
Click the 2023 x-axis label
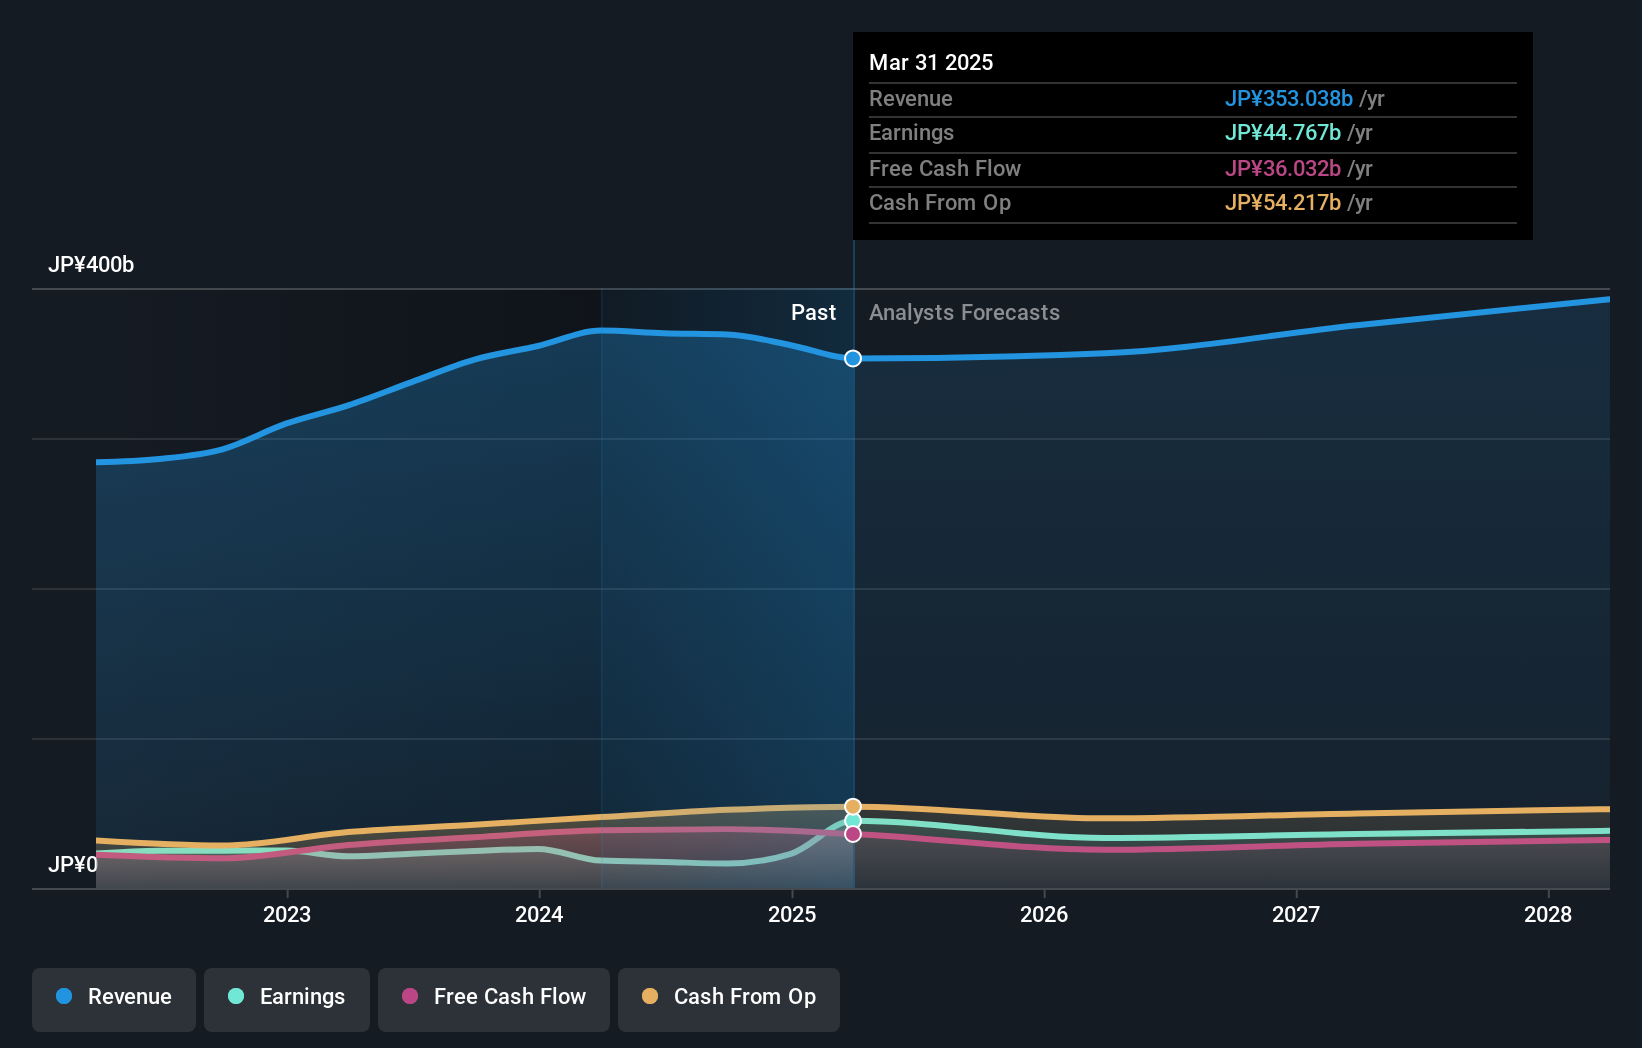tap(287, 914)
